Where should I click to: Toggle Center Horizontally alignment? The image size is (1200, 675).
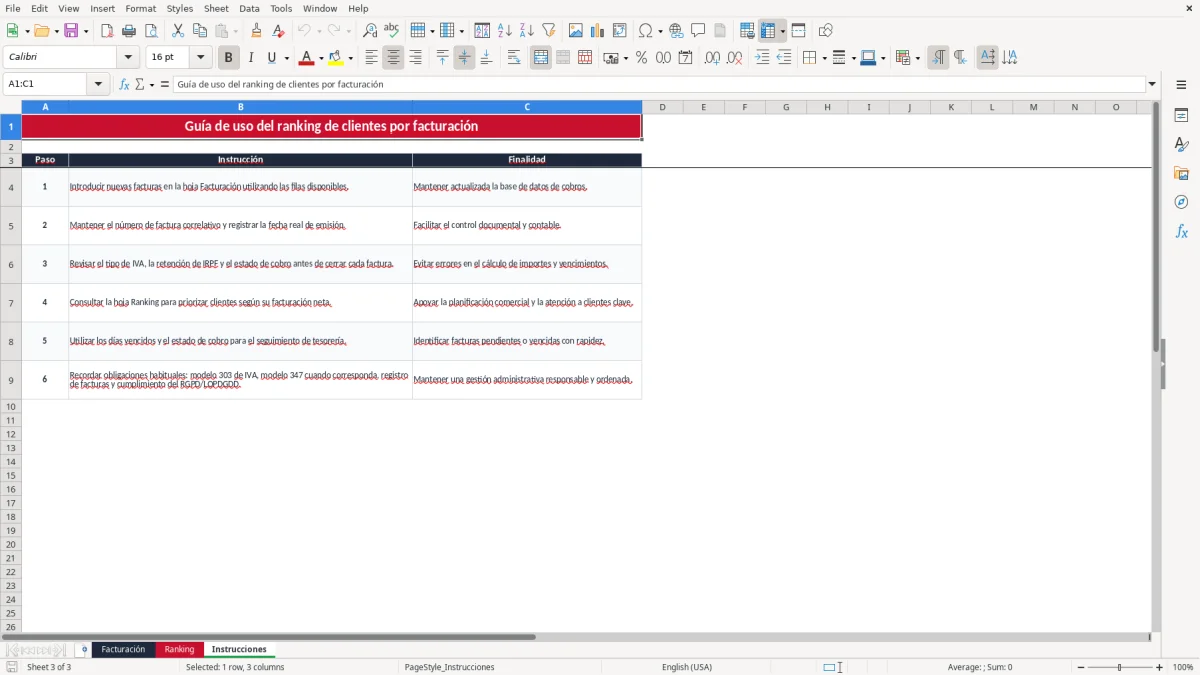[x=393, y=58]
